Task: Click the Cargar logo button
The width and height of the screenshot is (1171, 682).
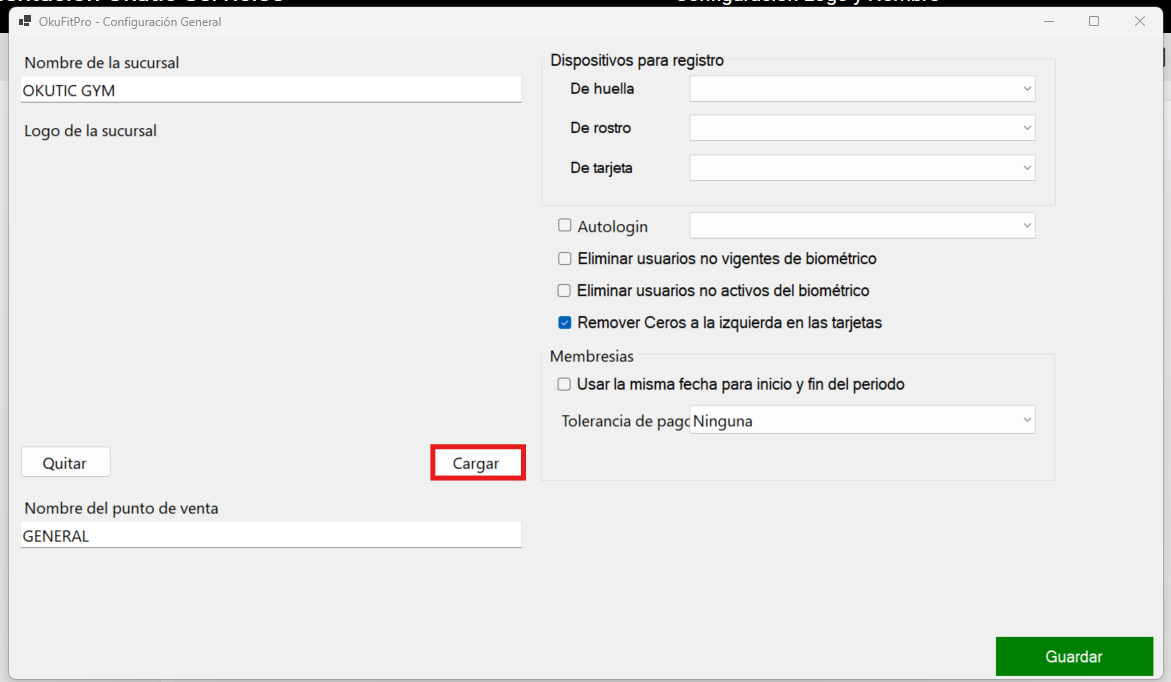Action: pos(477,463)
